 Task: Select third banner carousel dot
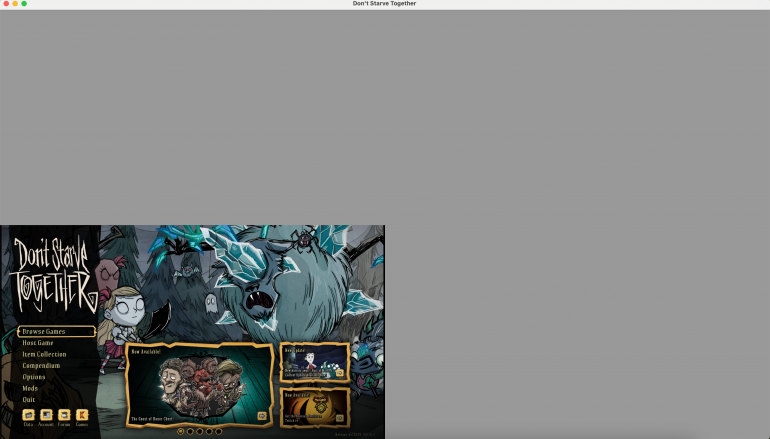tap(199, 431)
